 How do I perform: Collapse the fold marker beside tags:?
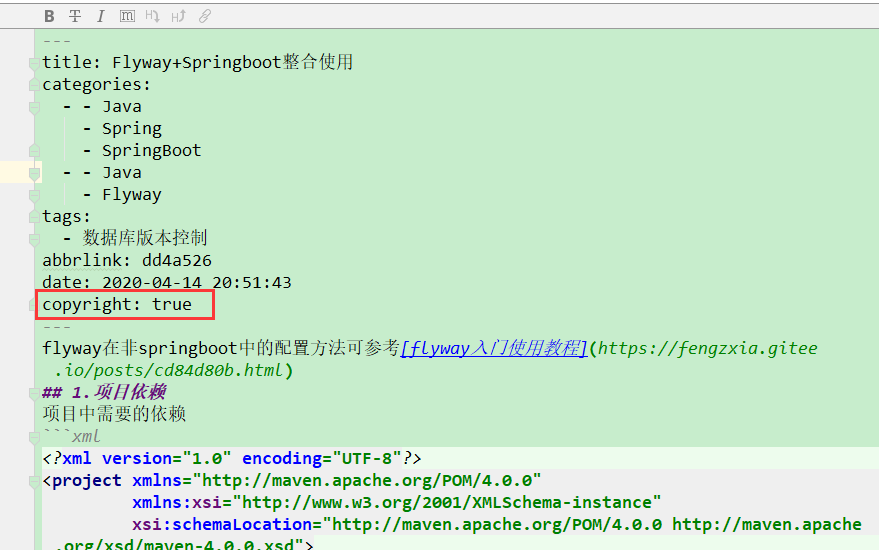[34, 217]
